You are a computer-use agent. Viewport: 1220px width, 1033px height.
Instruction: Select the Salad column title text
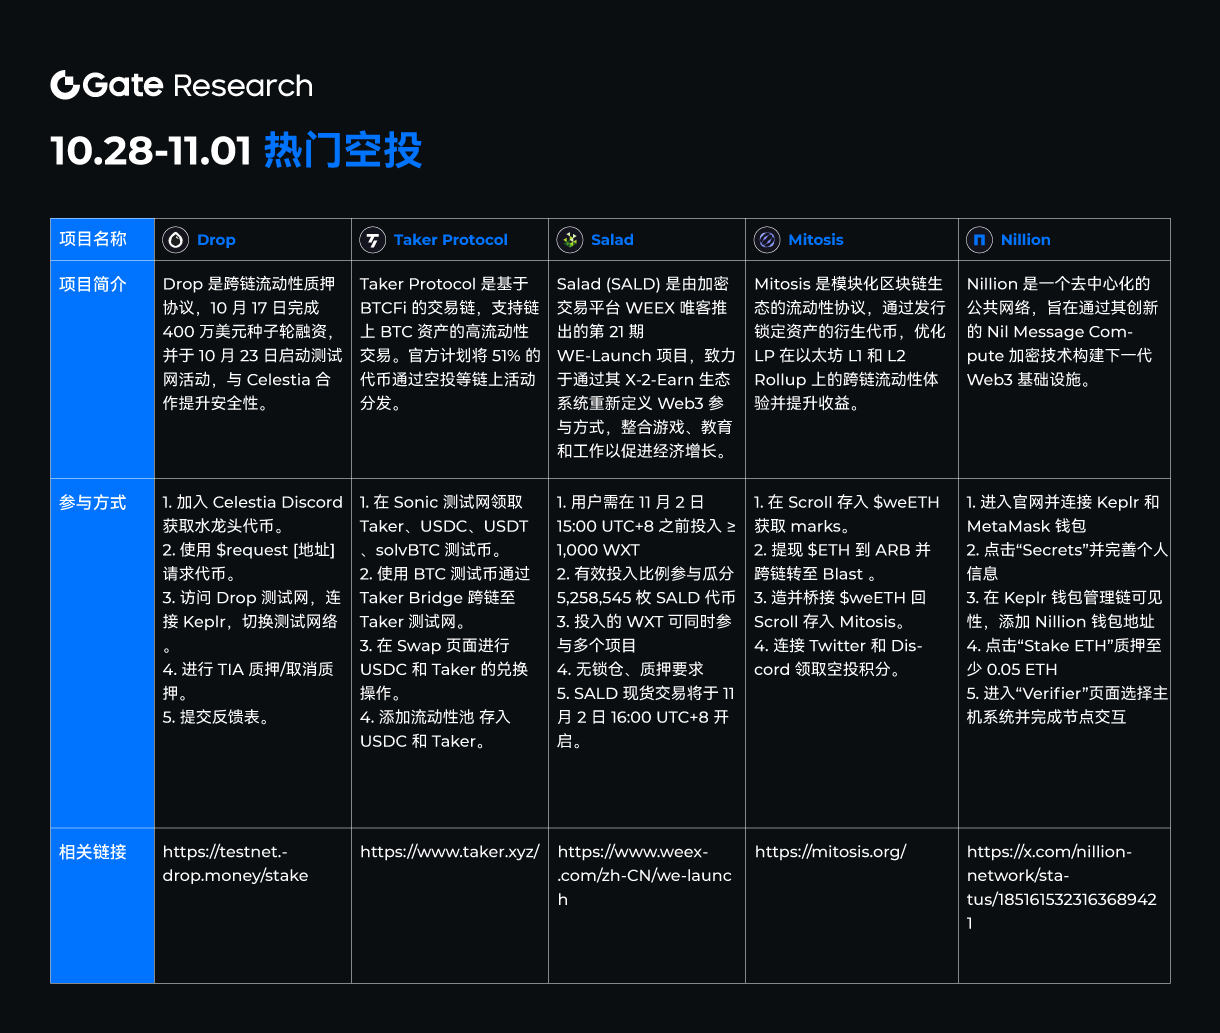point(612,239)
